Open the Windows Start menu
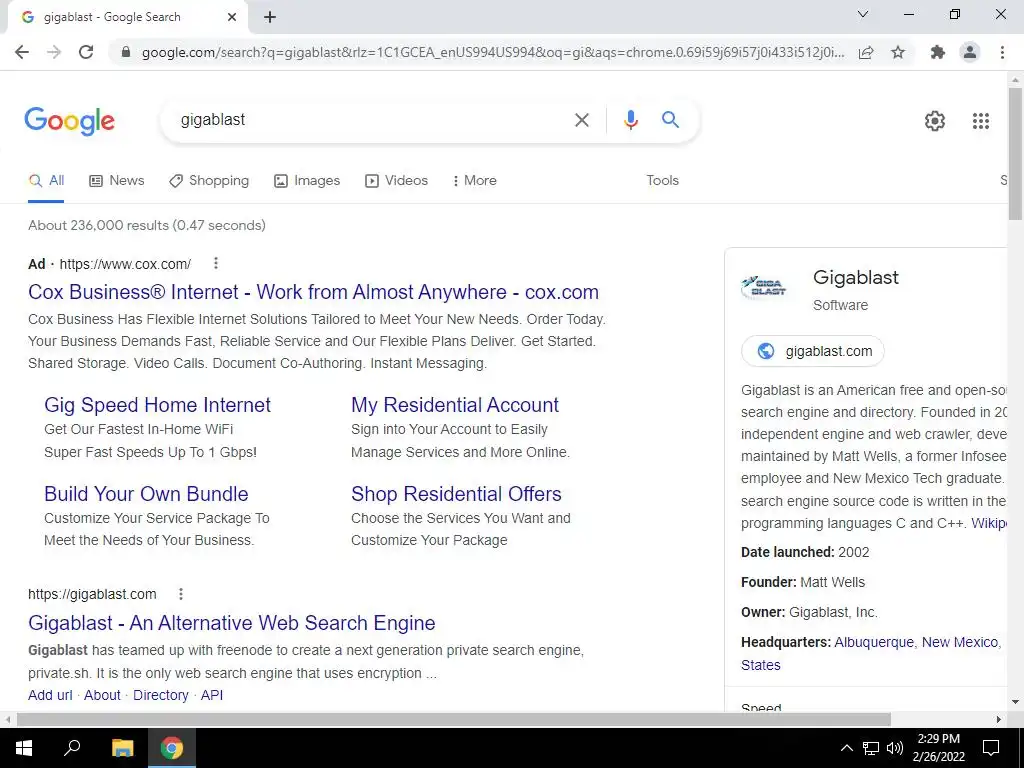 [x=24, y=748]
